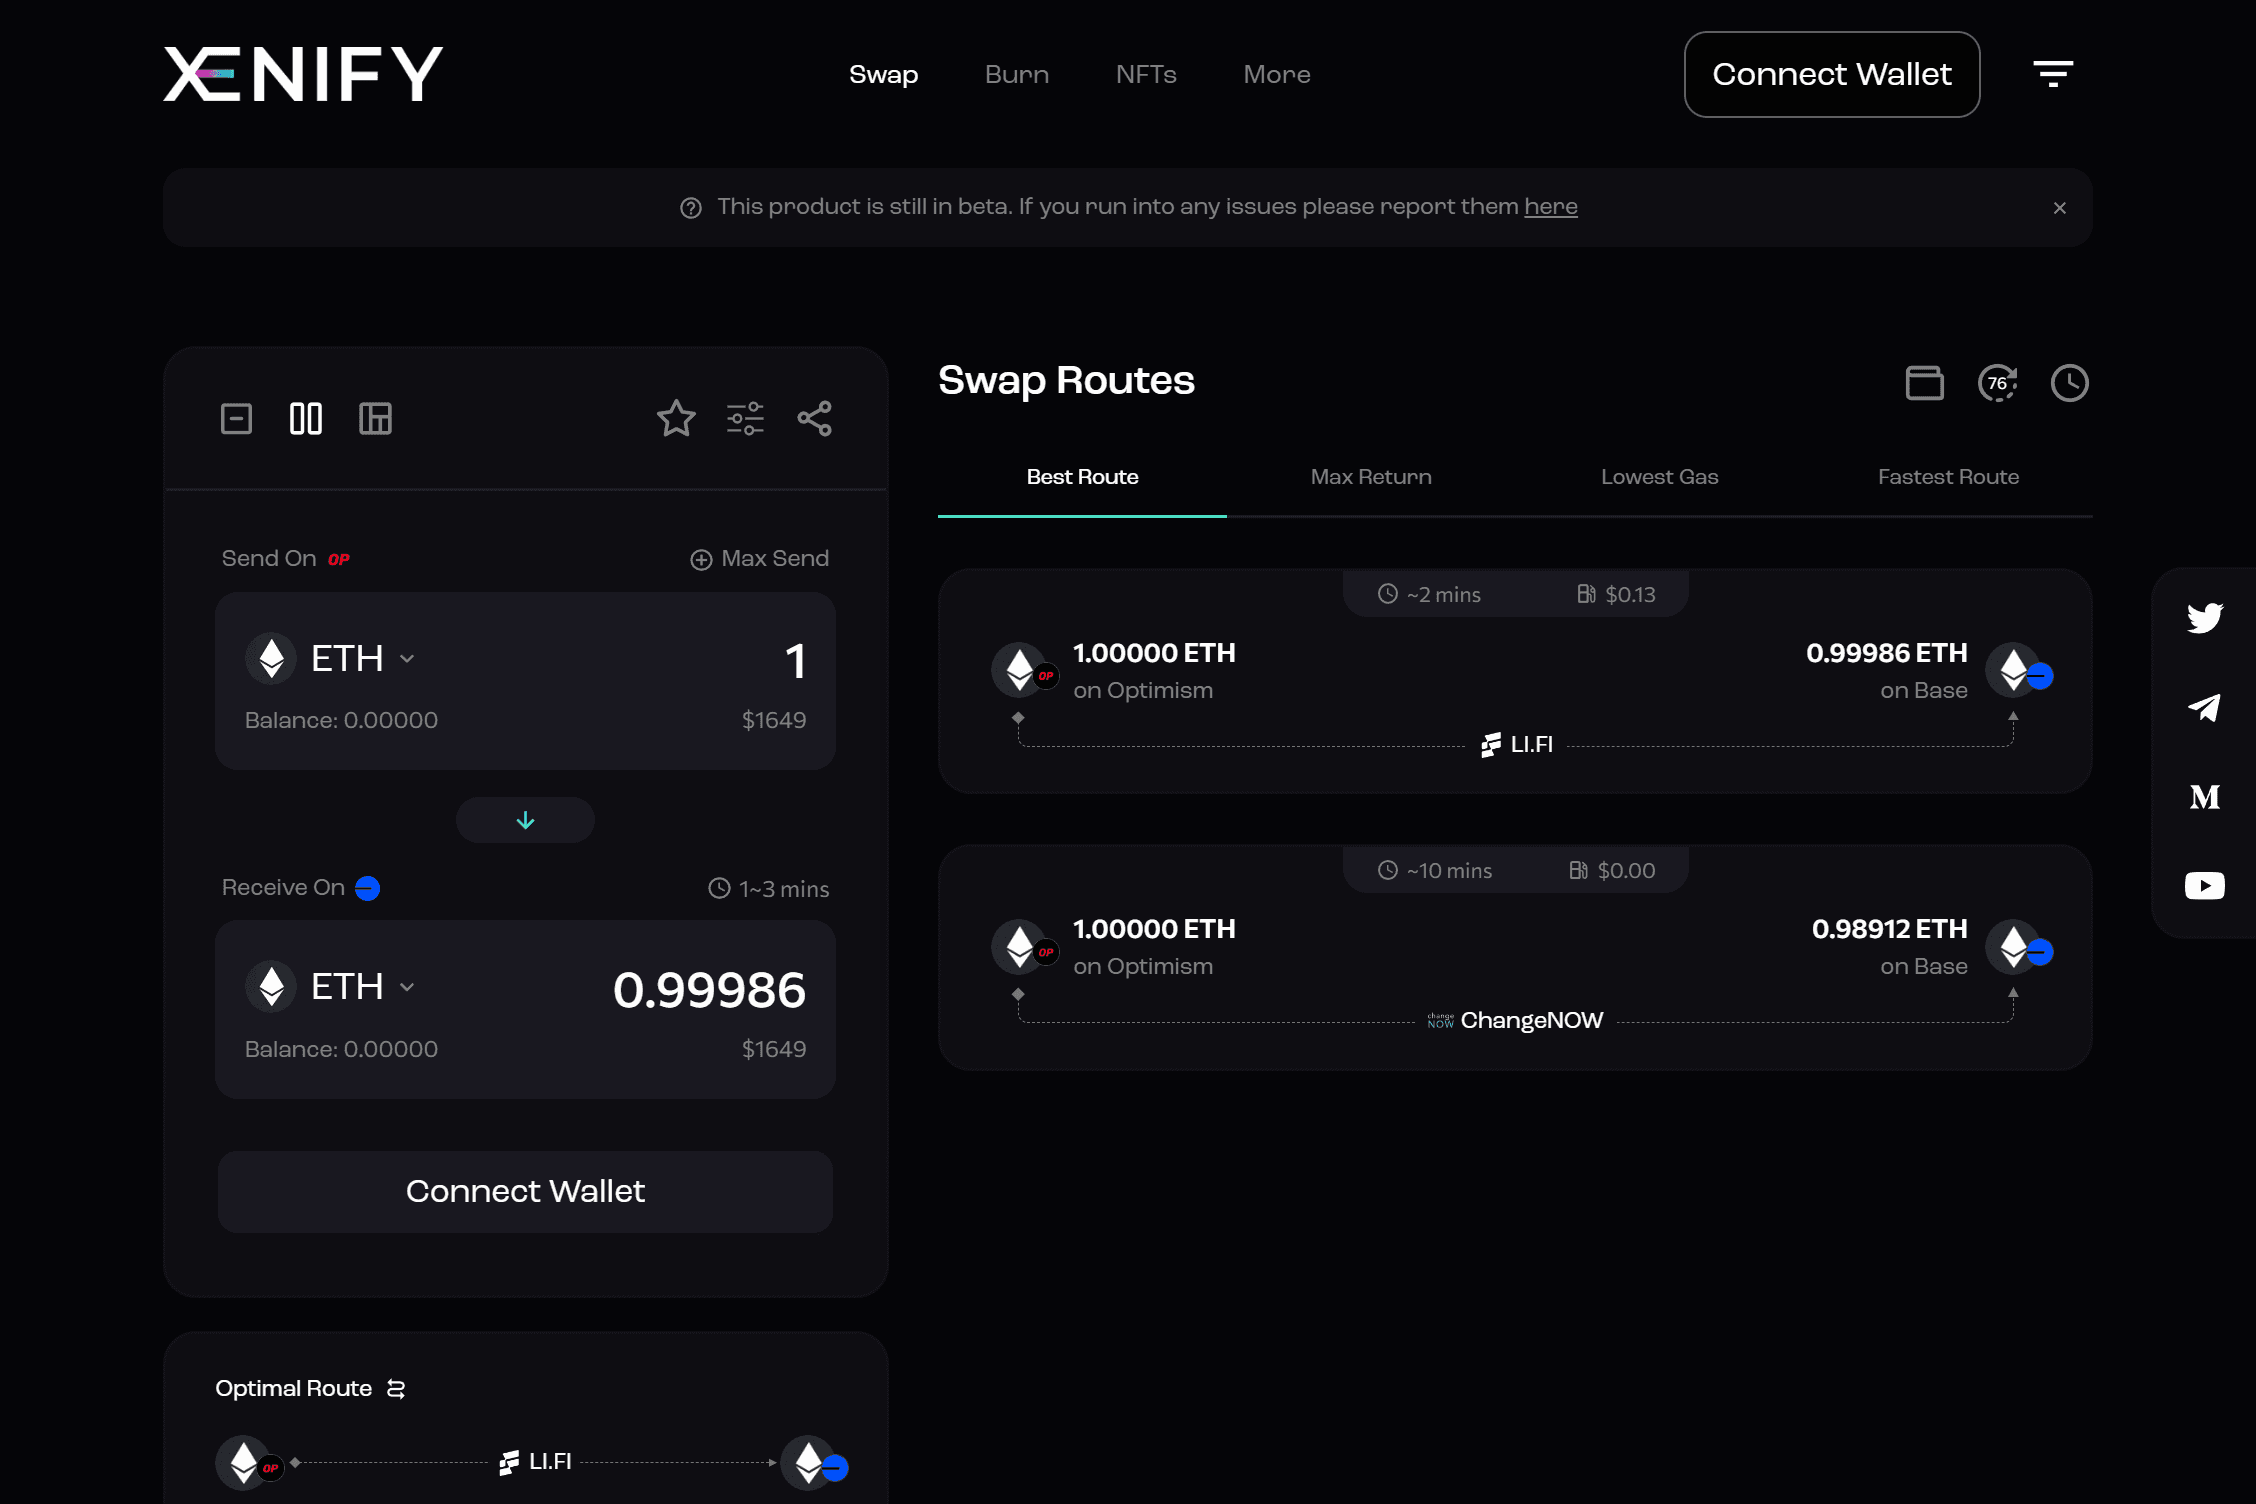
Task: Open the favorites star icon
Action: point(676,419)
